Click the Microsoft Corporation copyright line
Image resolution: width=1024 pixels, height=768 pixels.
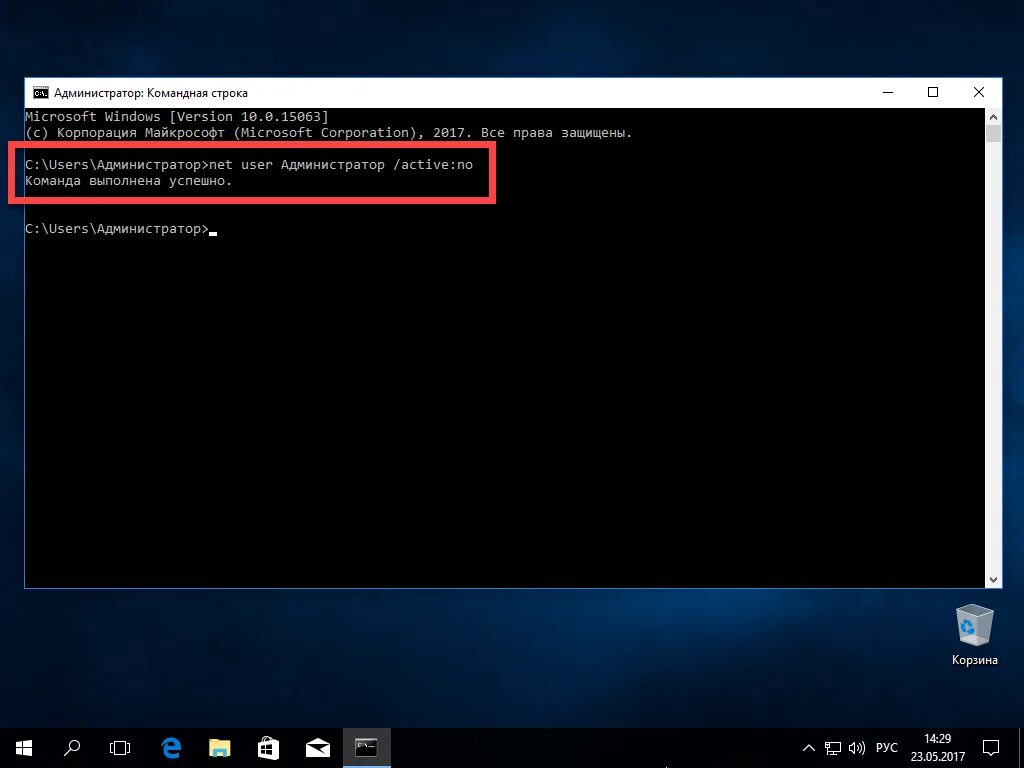[x=328, y=133]
